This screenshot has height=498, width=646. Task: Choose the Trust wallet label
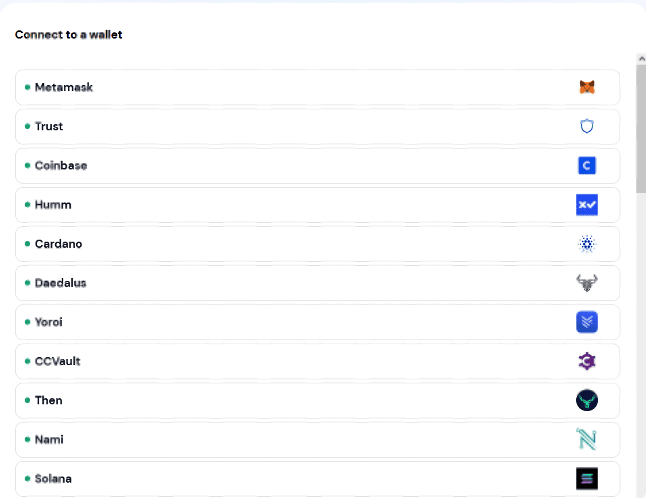(x=49, y=126)
